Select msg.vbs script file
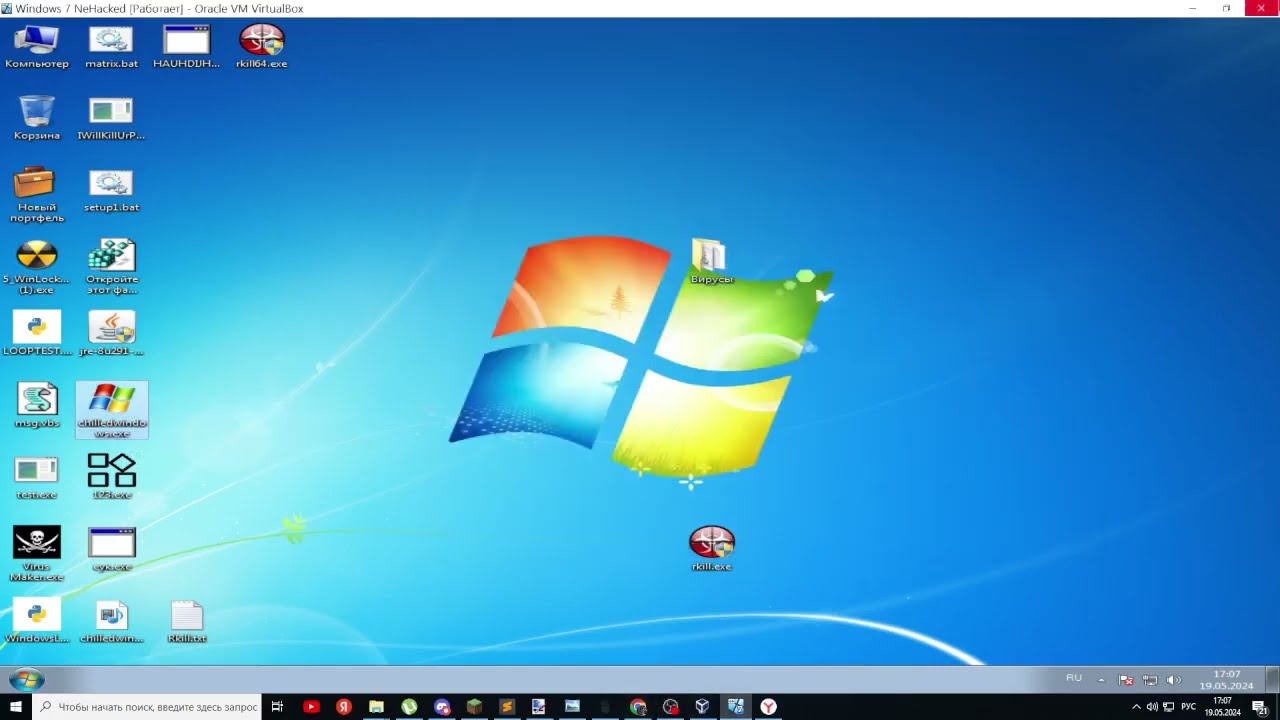The height and width of the screenshot is (720, 1280). click(37, 406)
